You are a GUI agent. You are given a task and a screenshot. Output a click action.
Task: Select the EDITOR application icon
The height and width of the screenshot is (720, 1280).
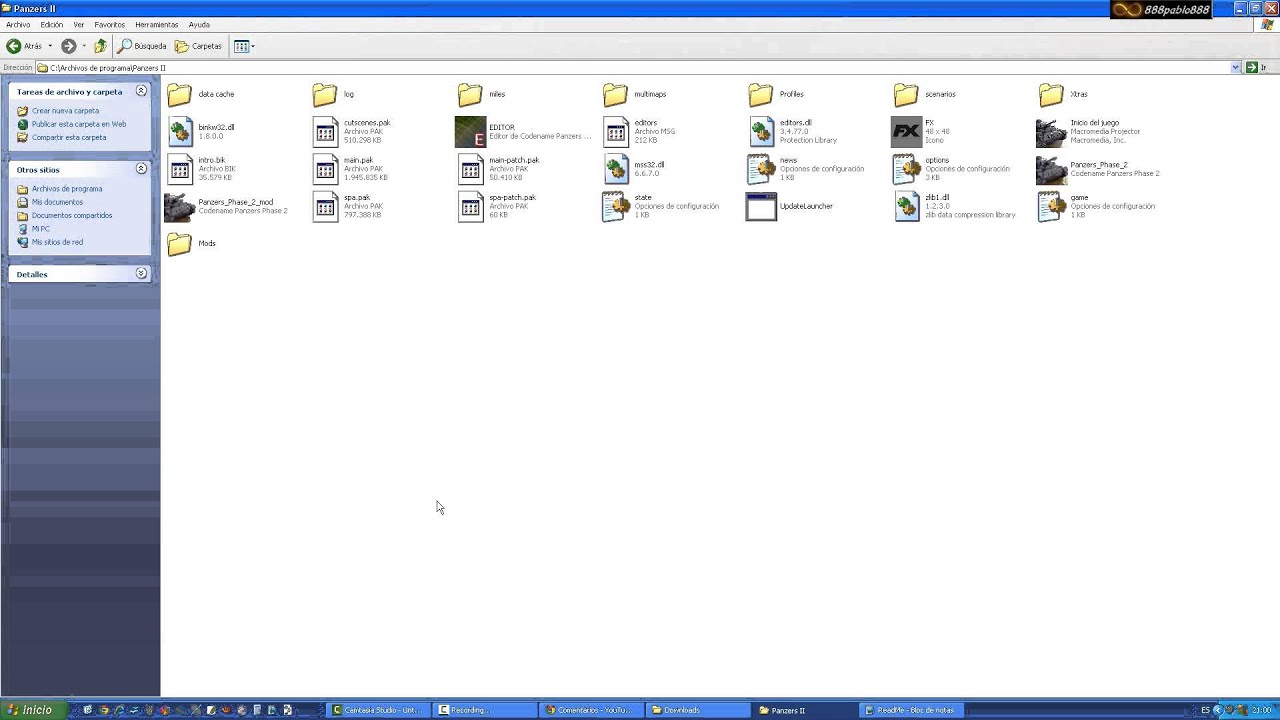(470, 131)
